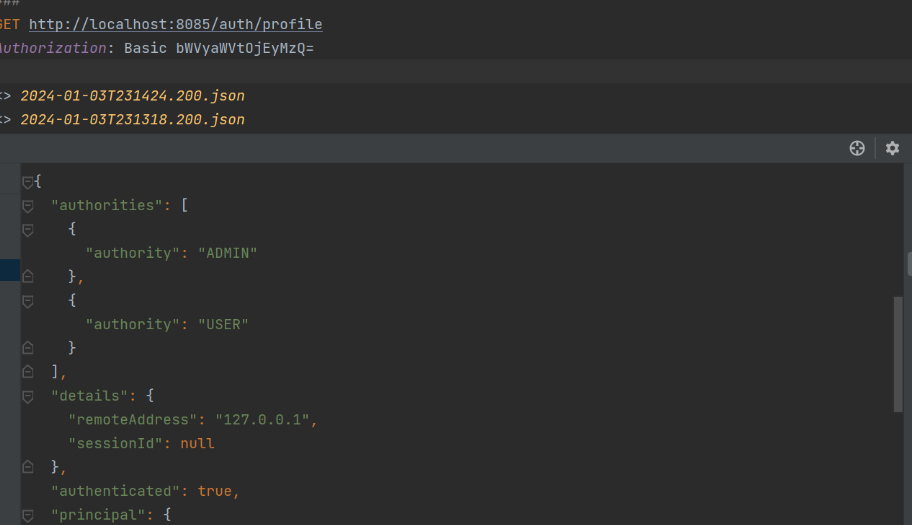Click fold end marker closing details object
Image resolution: width=914 pixels, height=525 pixels.
(x=27, y=467)
